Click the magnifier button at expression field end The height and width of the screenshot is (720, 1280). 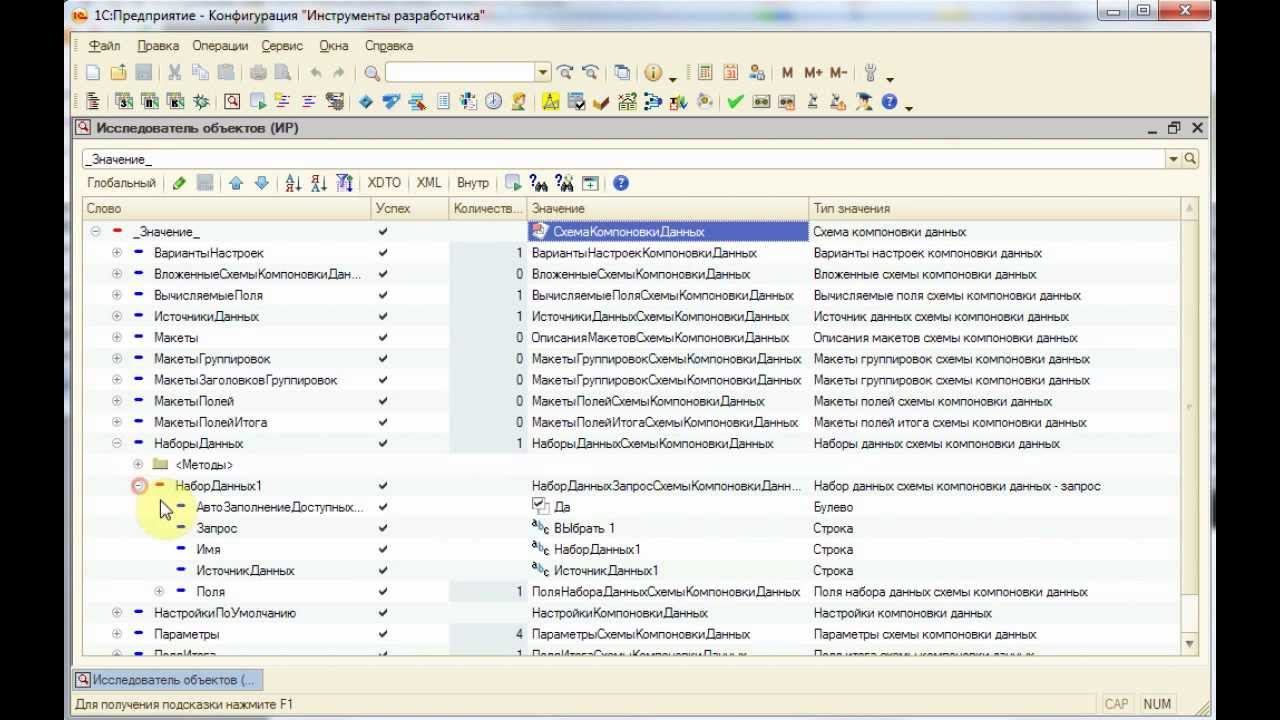click(x=1191, y=159)
